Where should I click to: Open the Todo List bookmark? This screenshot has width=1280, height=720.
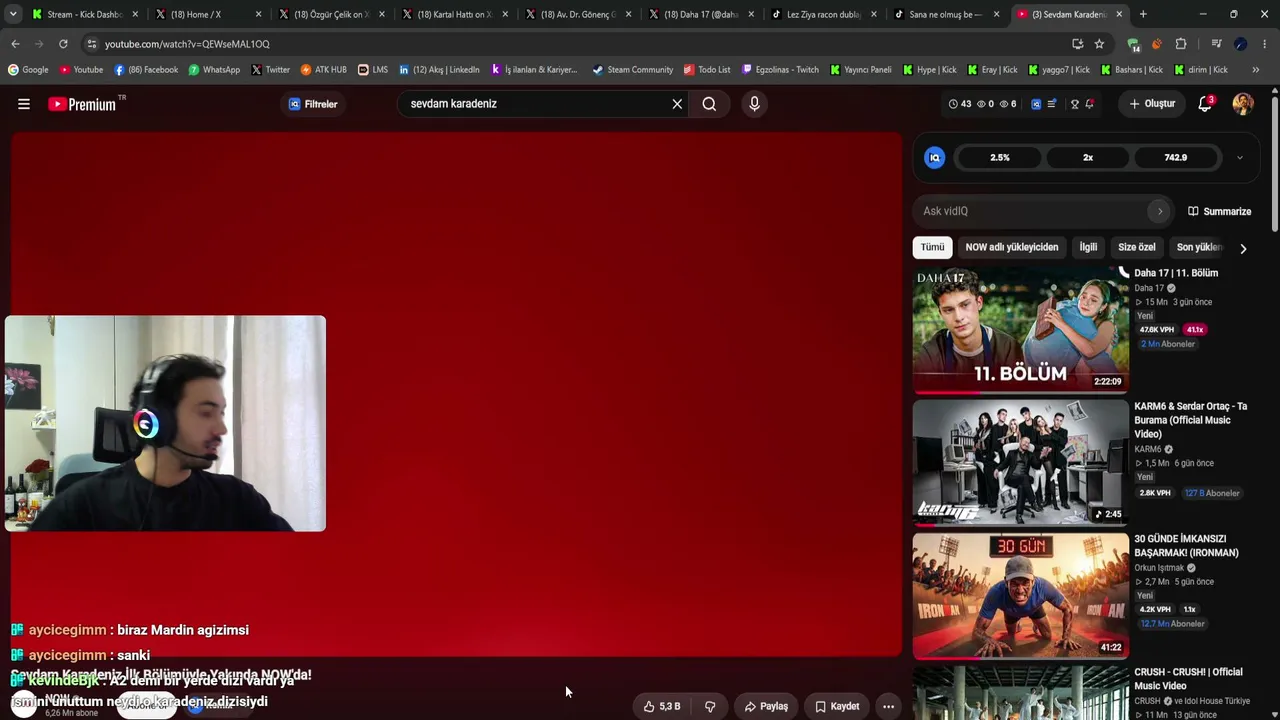pos(707,70)
